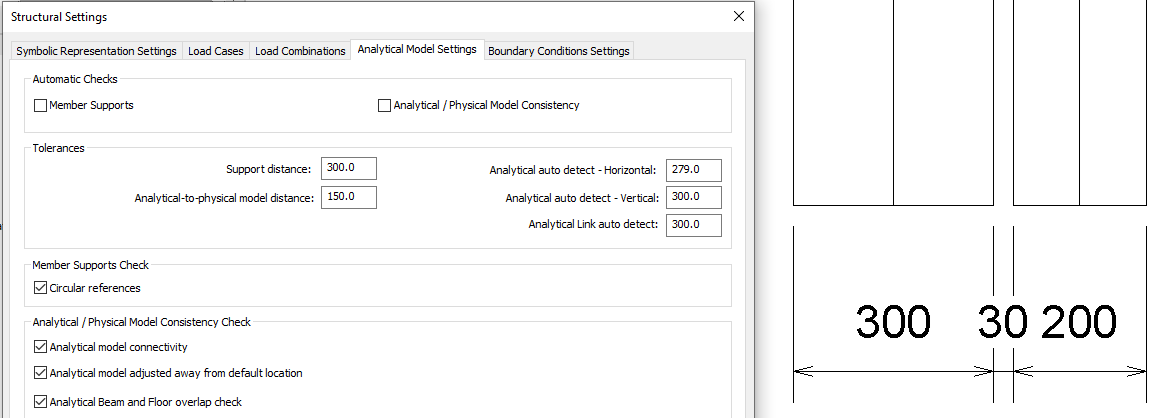
Task: Click the Analytical Link auto detect label
Action: 593,224
